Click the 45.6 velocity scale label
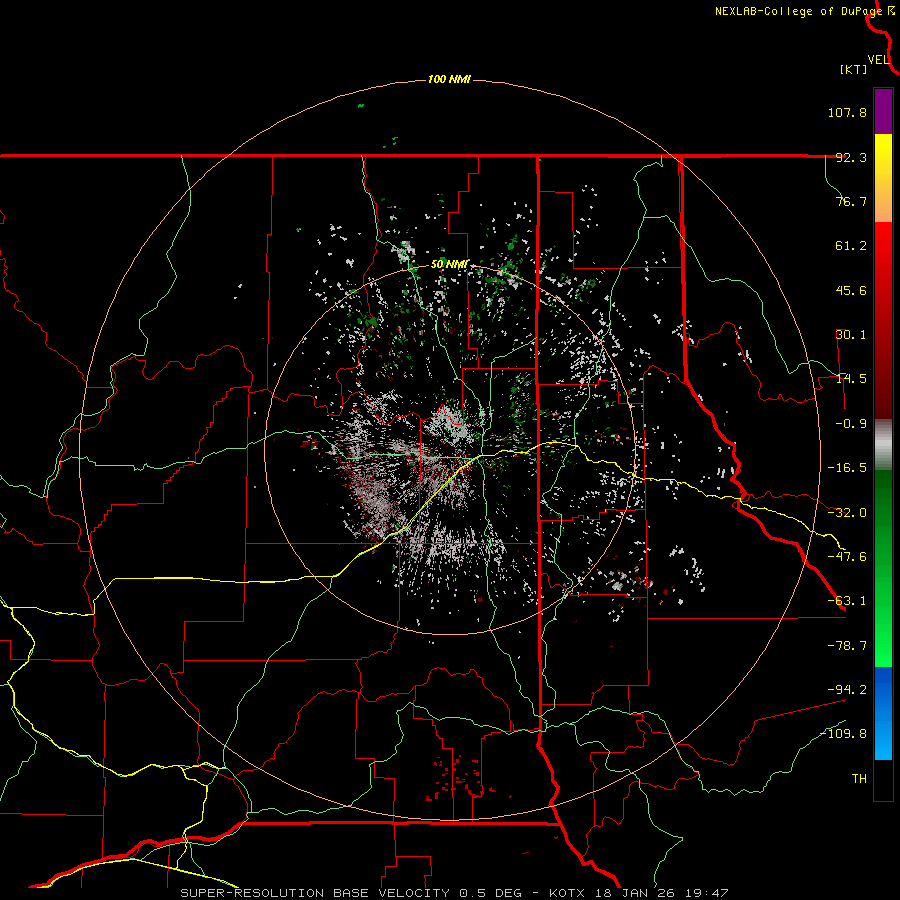The width and height of the screenshot is (900, 900). (x=851, y=290)
